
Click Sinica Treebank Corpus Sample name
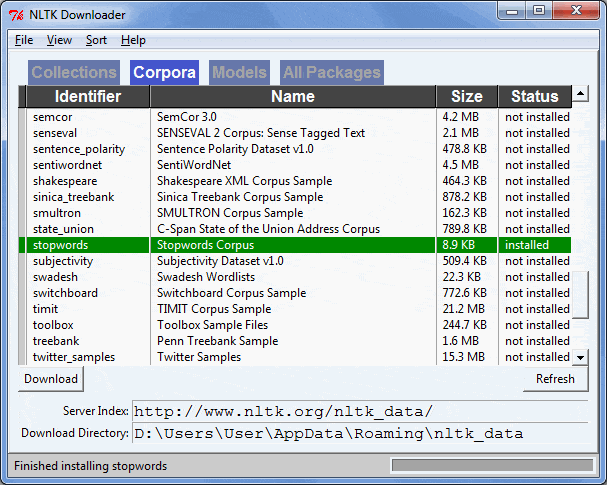[x=240, y=197]
